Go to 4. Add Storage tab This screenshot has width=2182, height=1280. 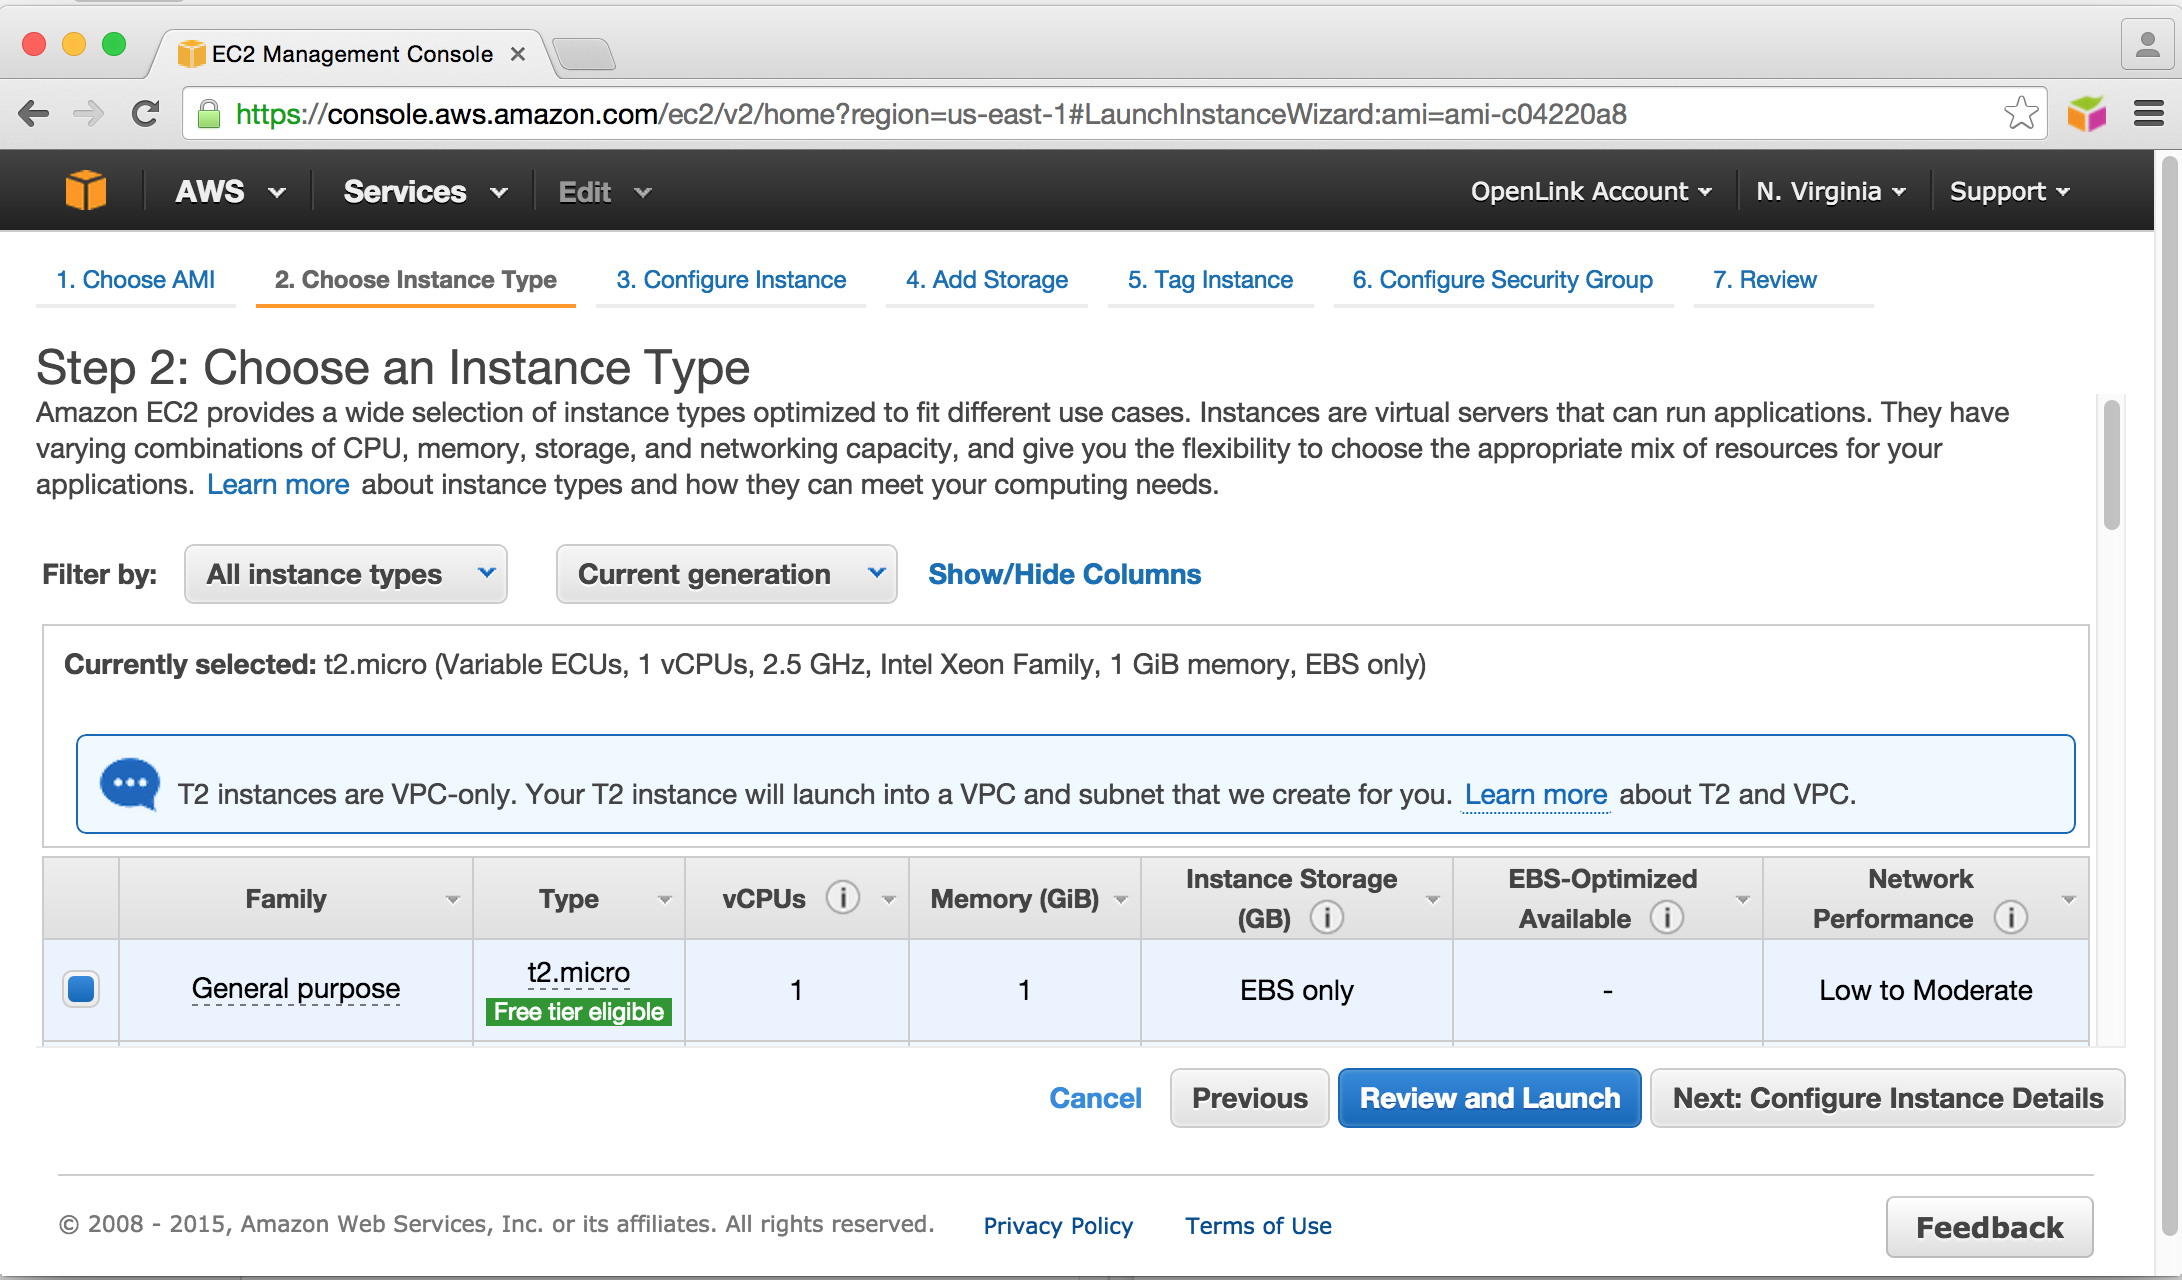[x=986, y=280]
